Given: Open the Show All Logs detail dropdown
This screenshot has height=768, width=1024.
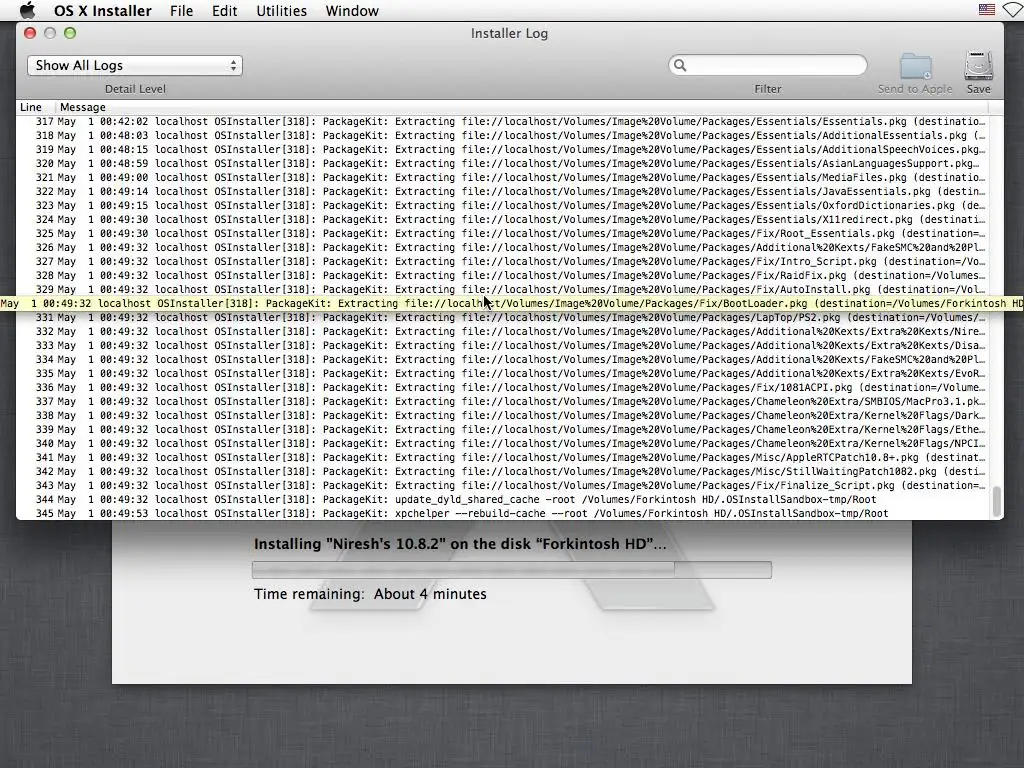Looking at the screenshot, I should coord(135,65).
